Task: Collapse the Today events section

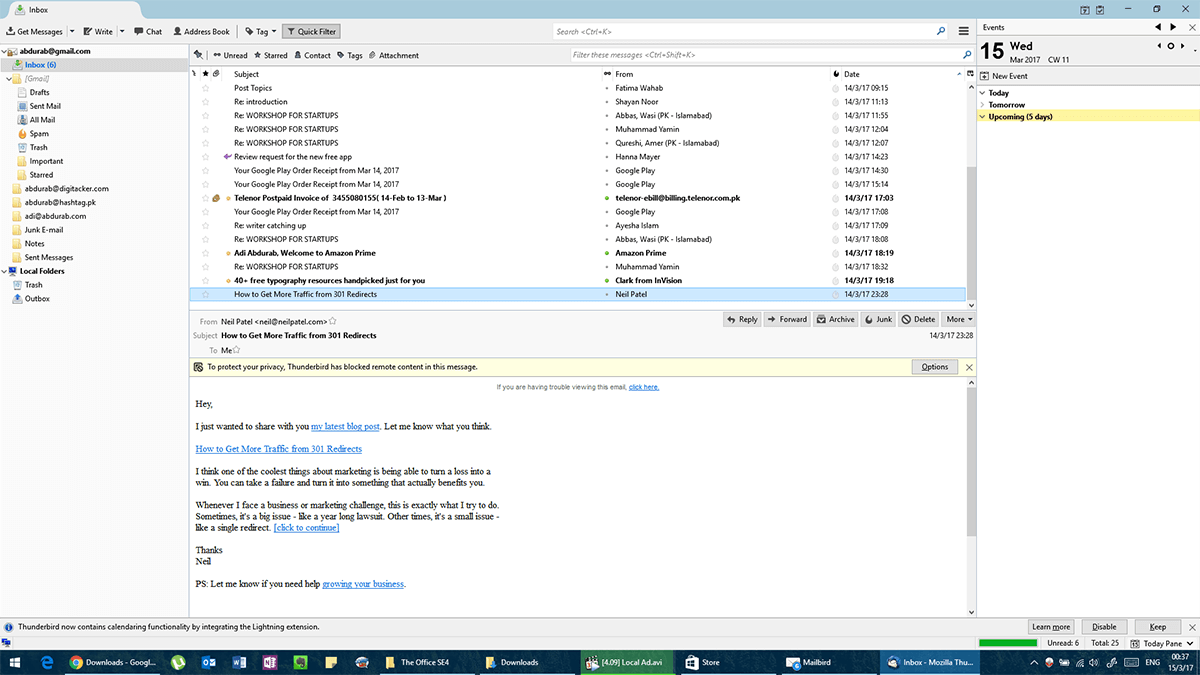Action: click(982, 93)
